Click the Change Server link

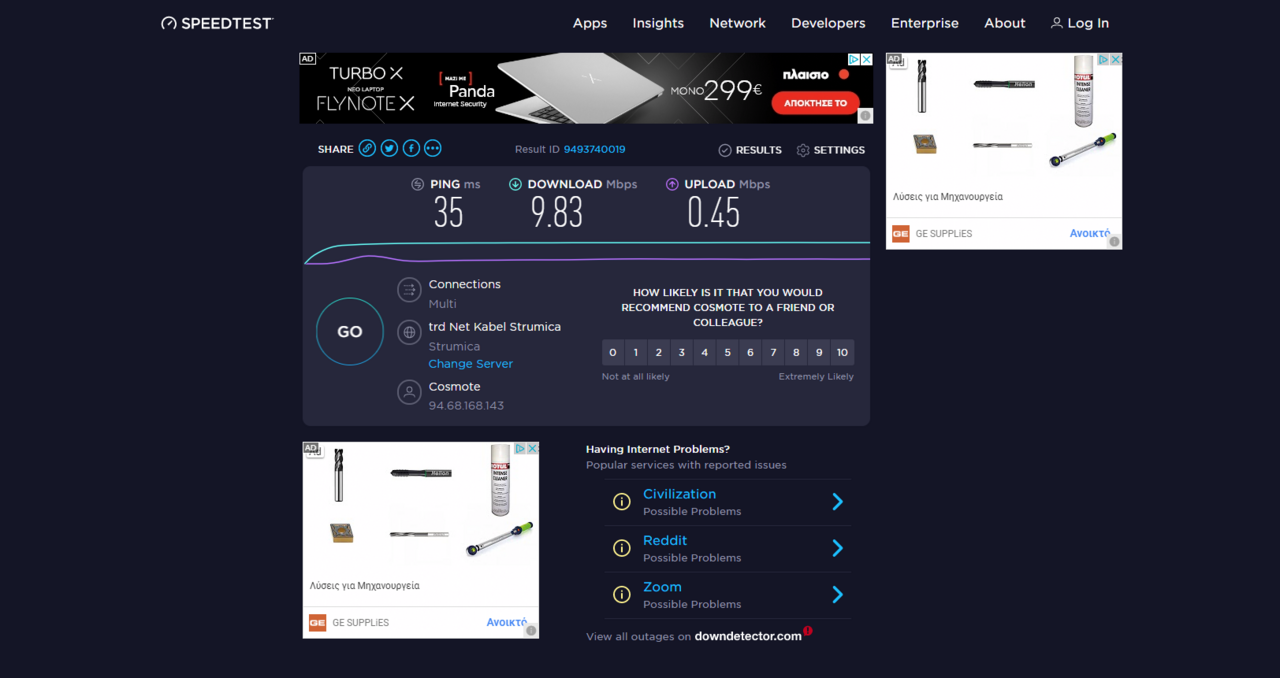pyautogui.click(x=471, y=364)
